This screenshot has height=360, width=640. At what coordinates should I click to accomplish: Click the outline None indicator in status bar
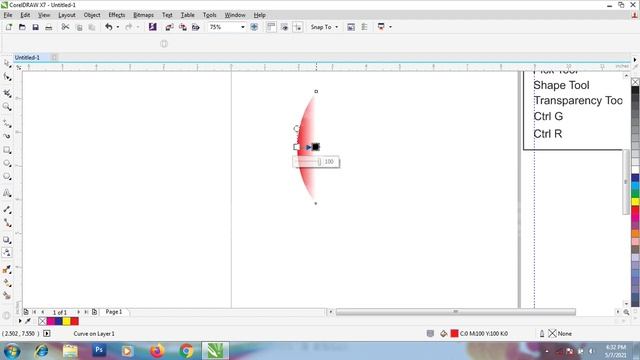[560, 333]
